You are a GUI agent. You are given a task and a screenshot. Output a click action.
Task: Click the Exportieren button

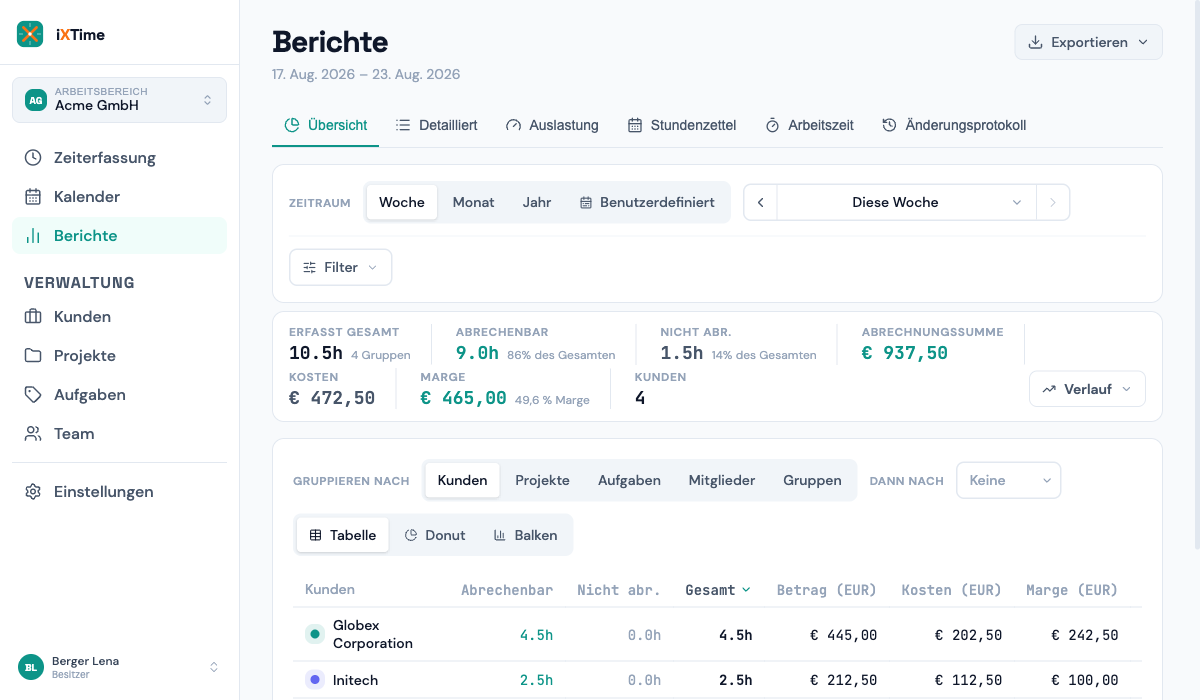[x=1088, y=42]
